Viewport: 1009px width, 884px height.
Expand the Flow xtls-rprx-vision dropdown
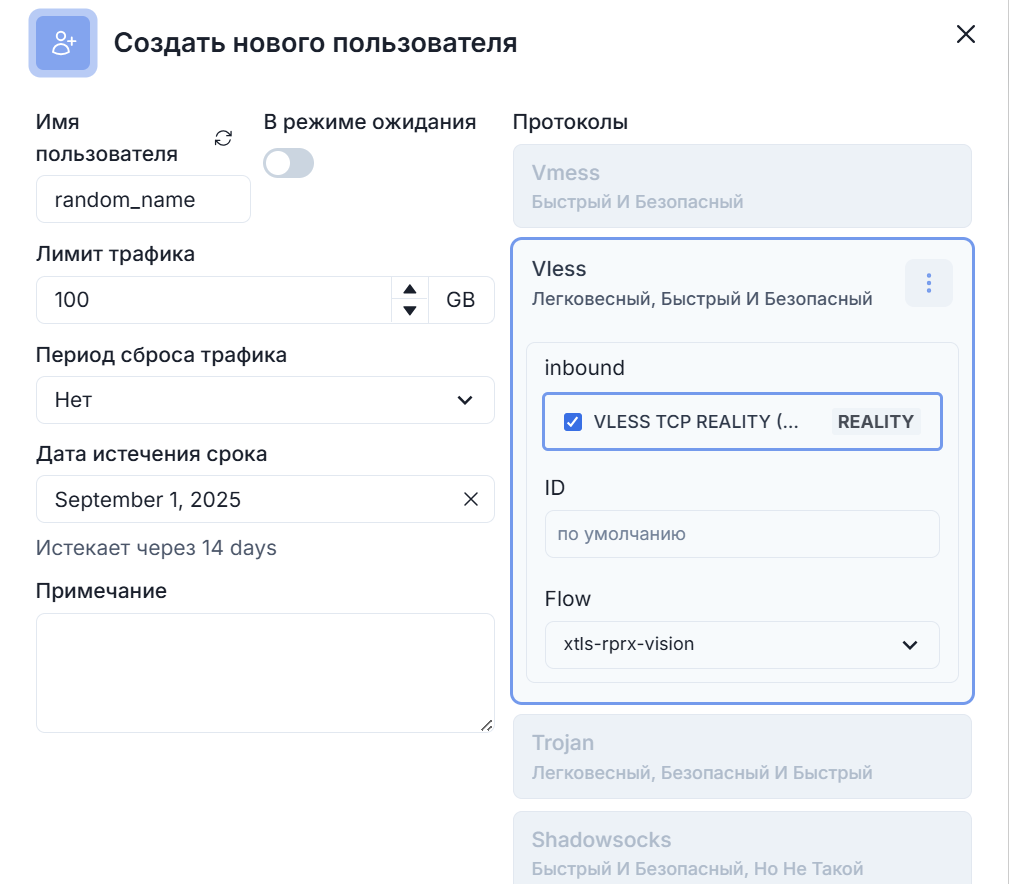click(x=742, y=645)
